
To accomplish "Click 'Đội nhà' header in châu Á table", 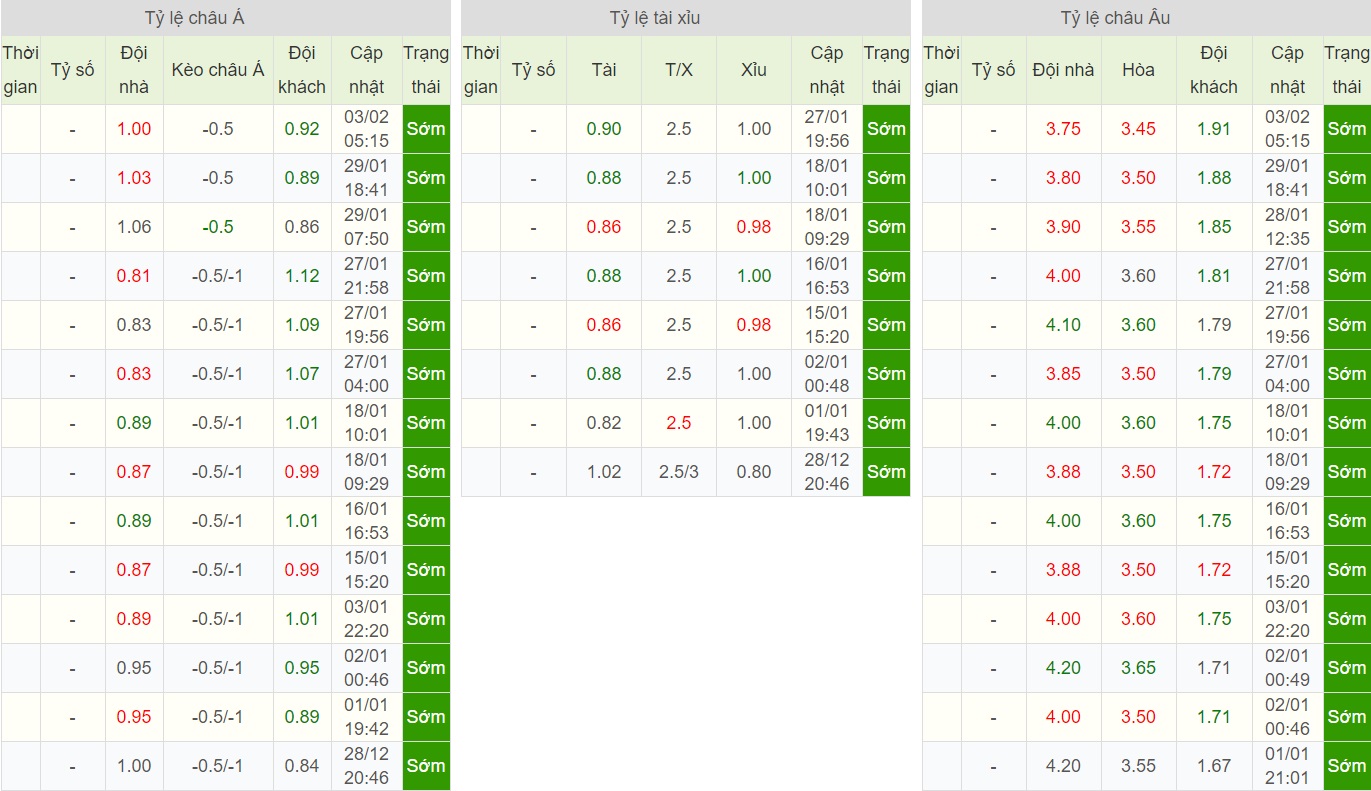I will (134, 70).
